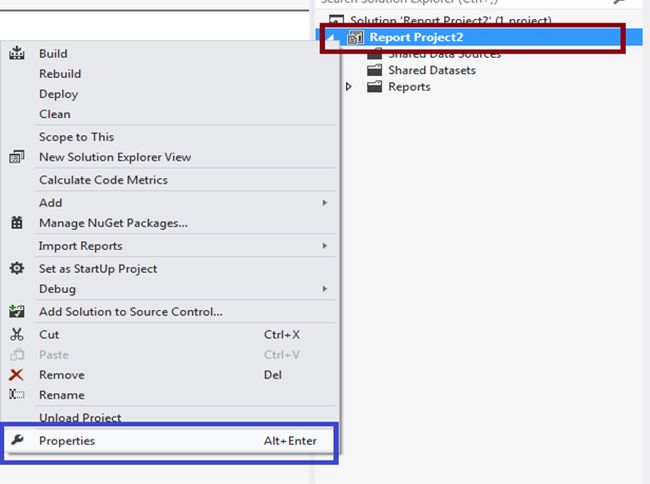Open the Import Reports submenu

(324, 246)
